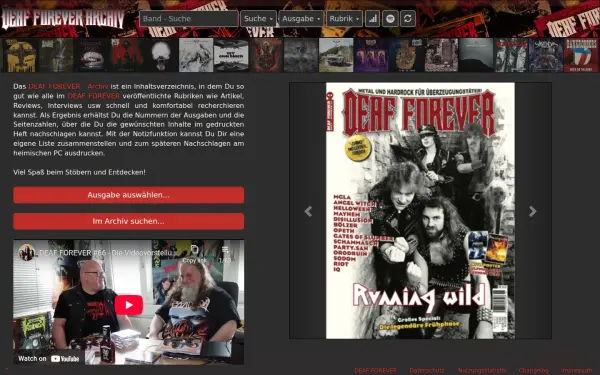
Task: Click the Watch on YouTube logo
Action: tap(49, 359)
